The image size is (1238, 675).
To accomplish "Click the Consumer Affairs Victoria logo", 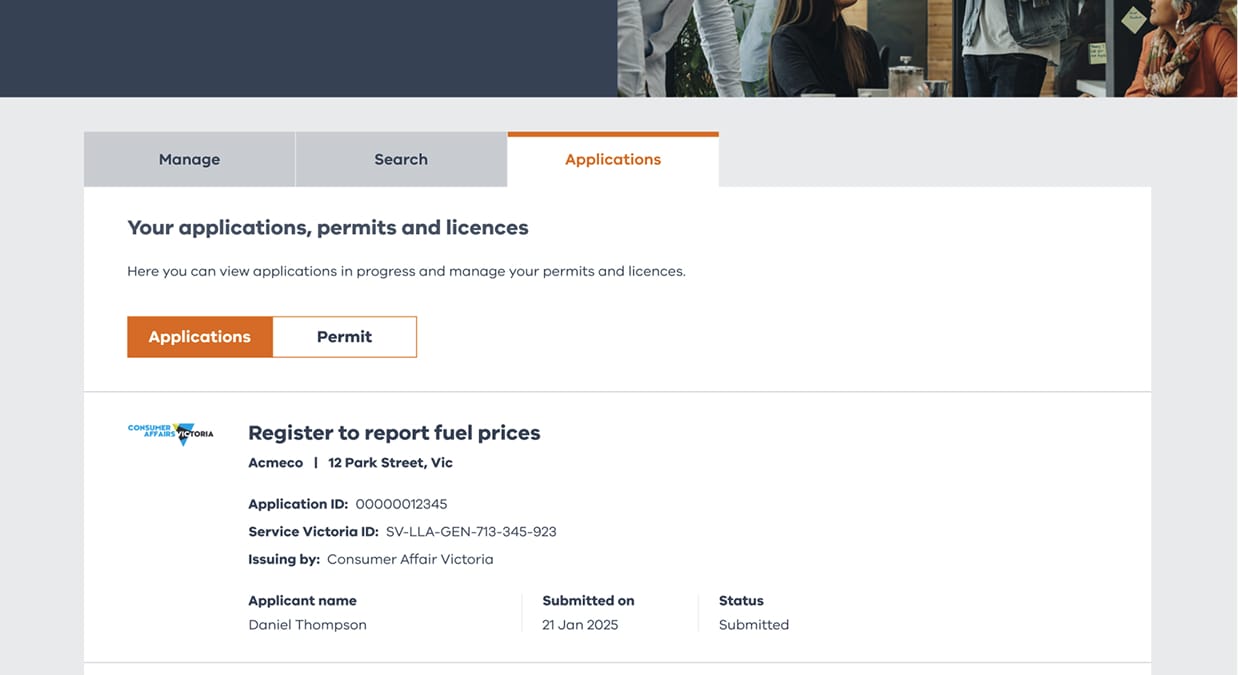I will pyautogui.click(x=171, y=433).
